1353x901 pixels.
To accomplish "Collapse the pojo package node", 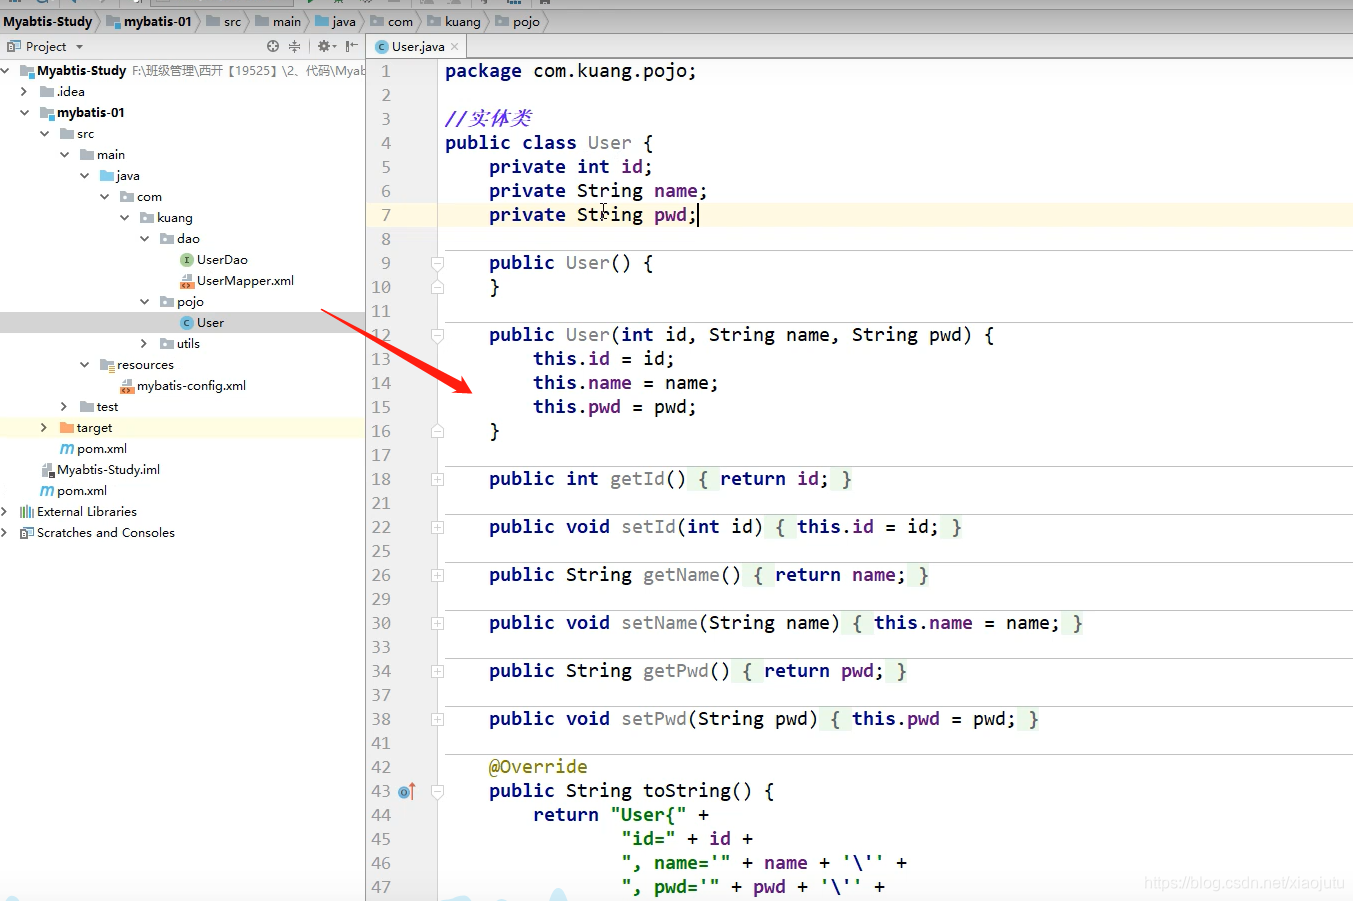I will 145,302.
